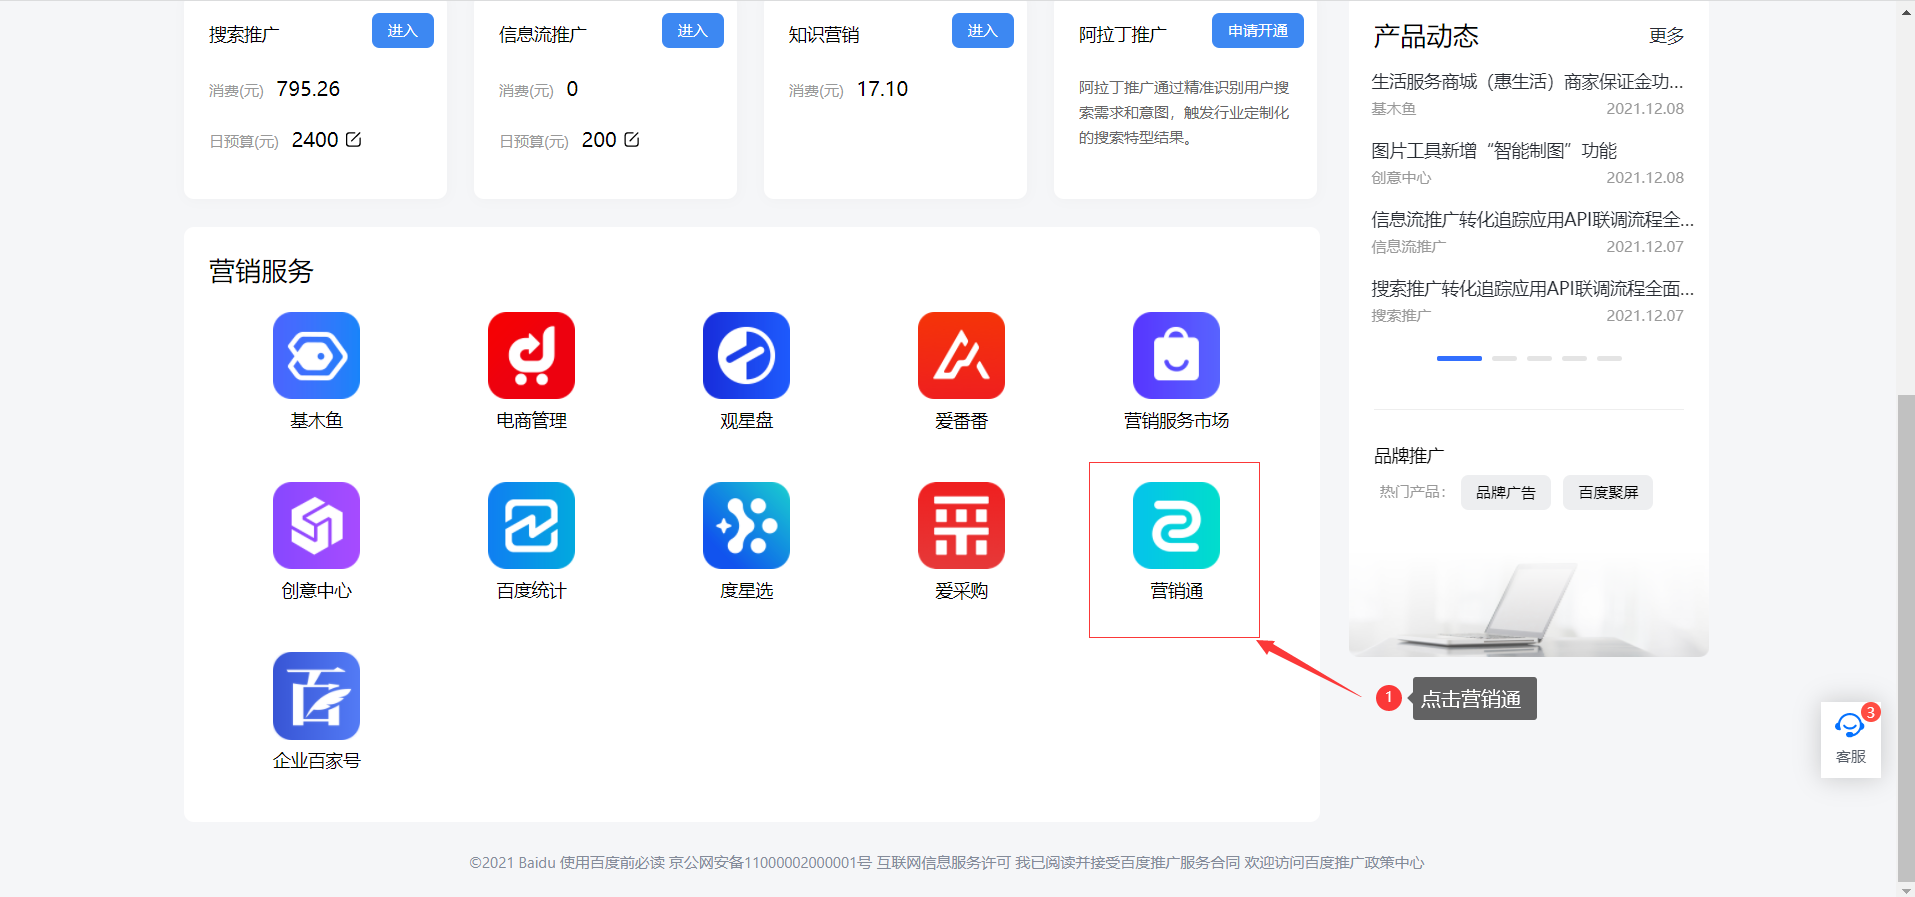Open the 基木鱼 service icon
The image size is (1915, 897).
[x=316, y=355]
